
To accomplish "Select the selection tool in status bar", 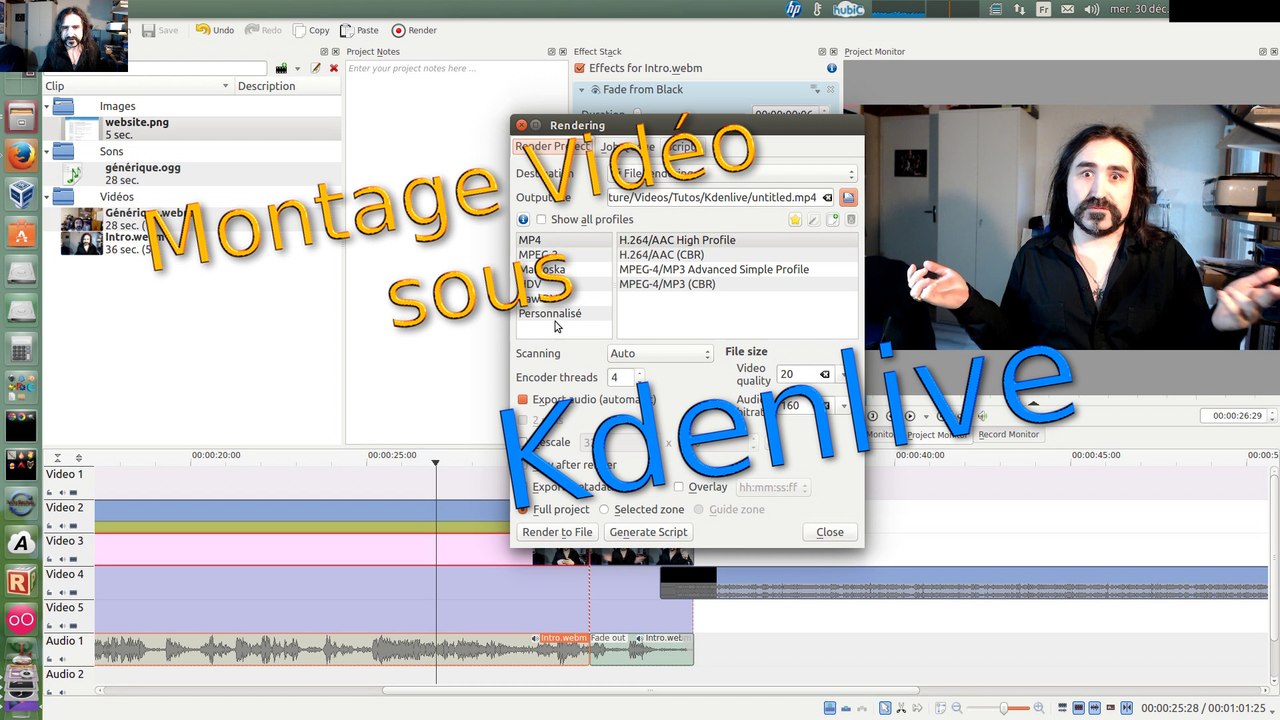I will (885, 708).
